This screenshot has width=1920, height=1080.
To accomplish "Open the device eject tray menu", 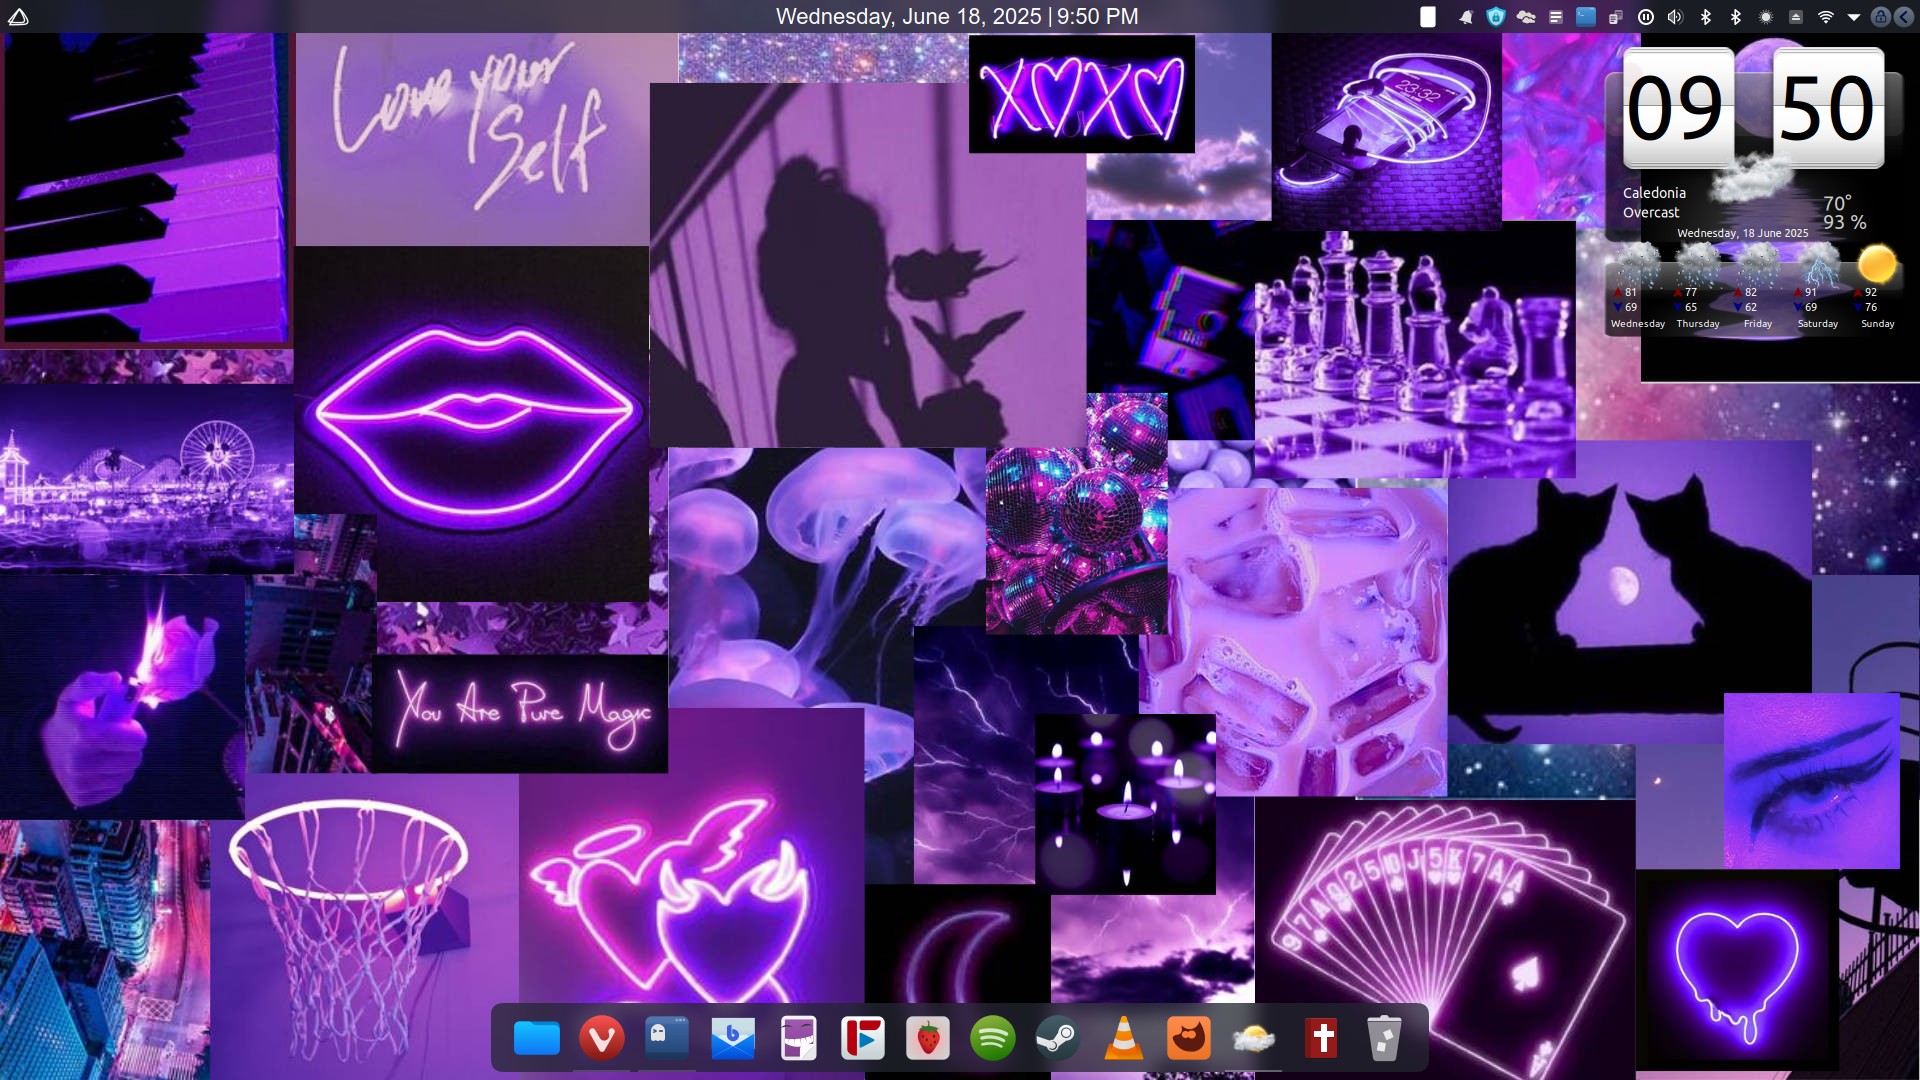I will (x=1796, y=17).
